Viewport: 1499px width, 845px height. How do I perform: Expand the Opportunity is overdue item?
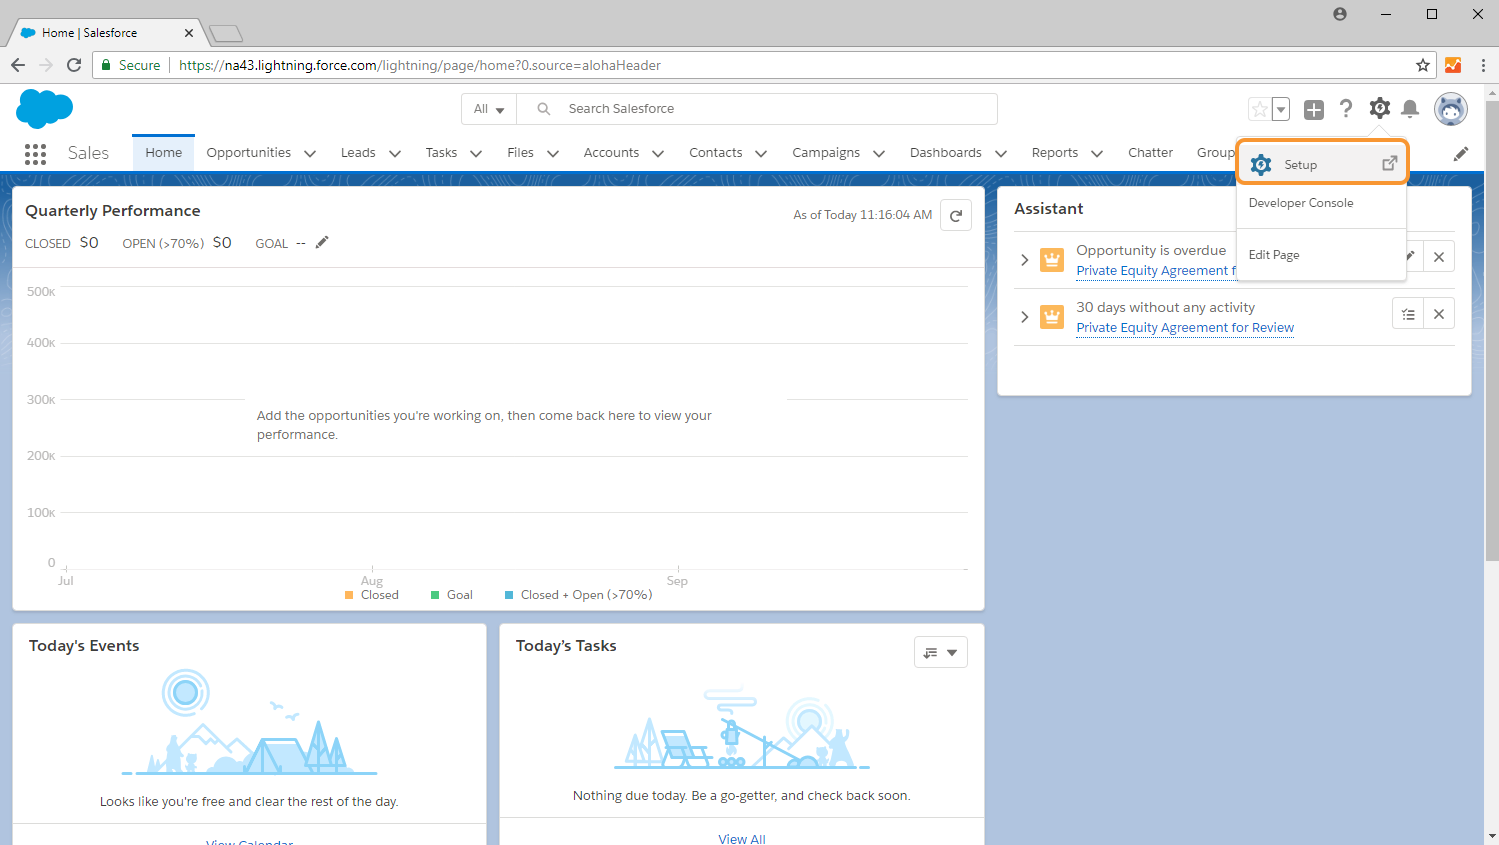[1024, 260]
